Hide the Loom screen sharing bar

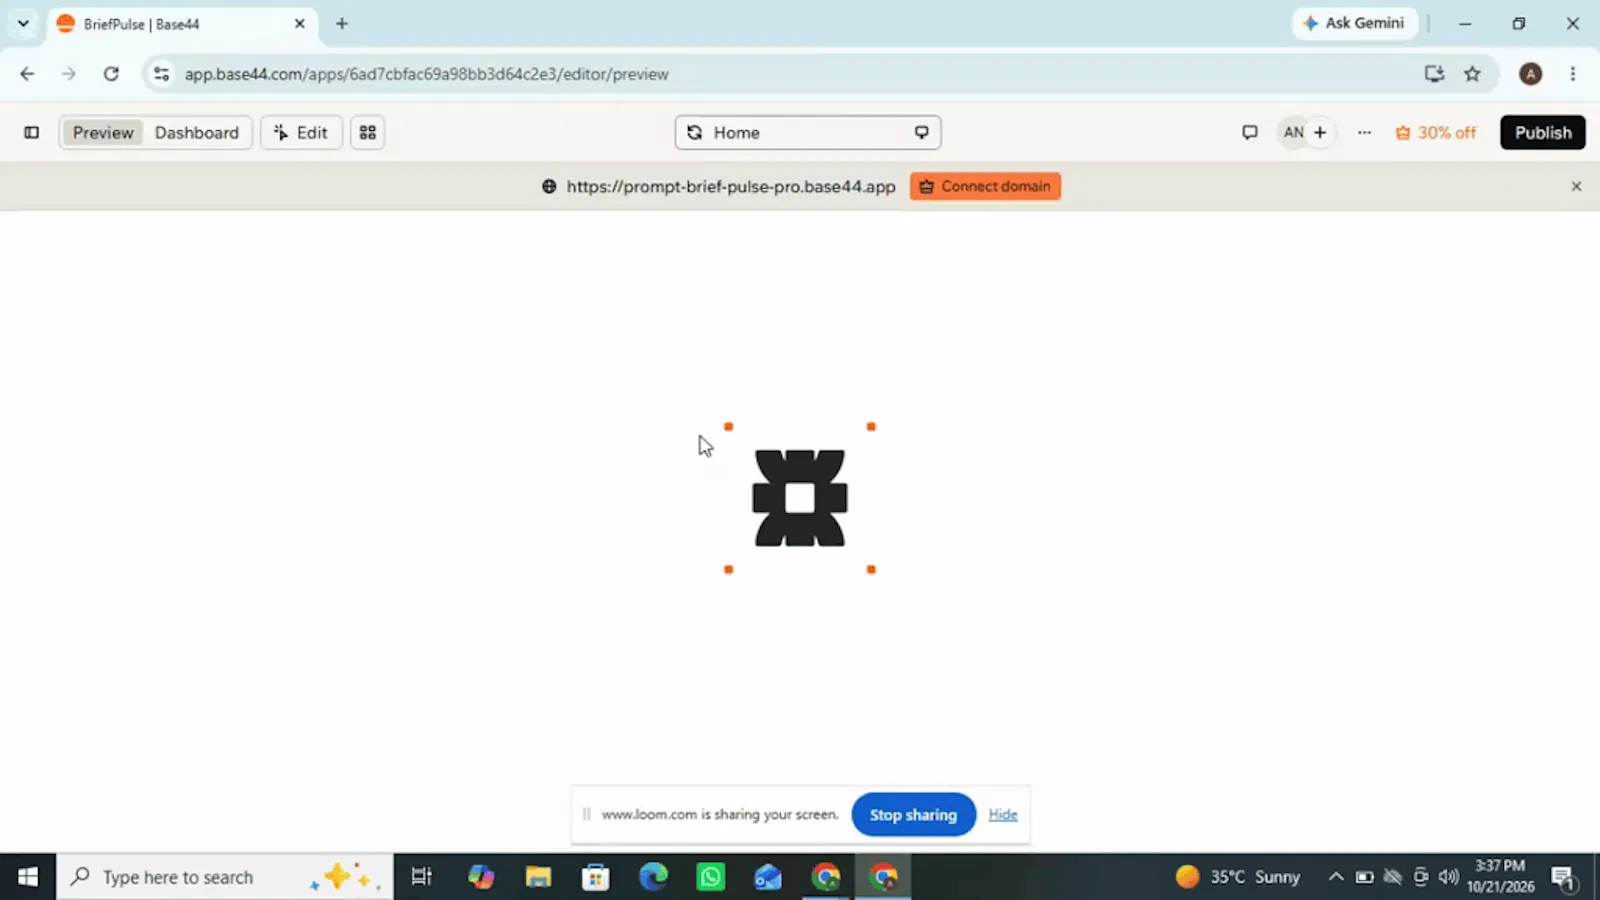(x=1003, y=814)
